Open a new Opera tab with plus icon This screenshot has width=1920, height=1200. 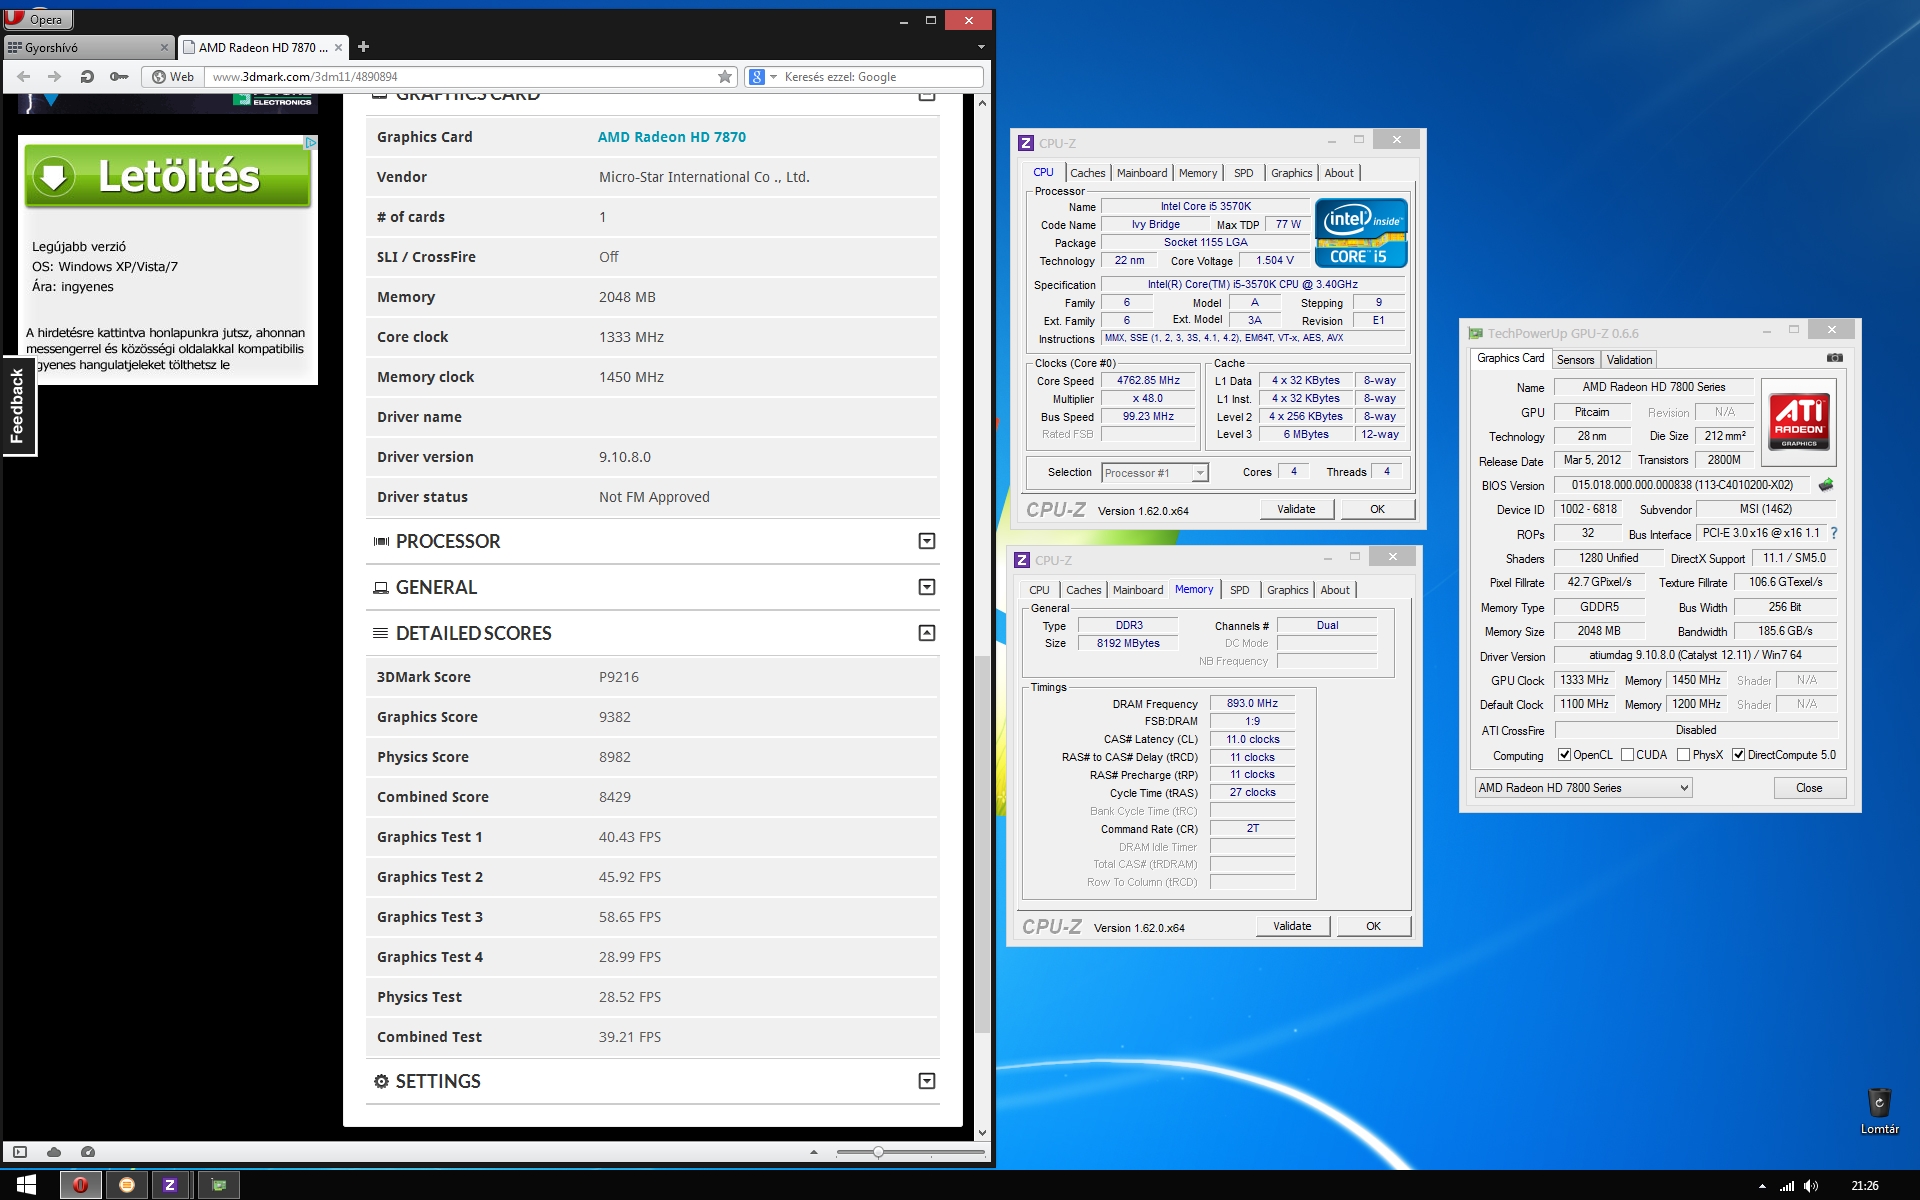point(363,47)
